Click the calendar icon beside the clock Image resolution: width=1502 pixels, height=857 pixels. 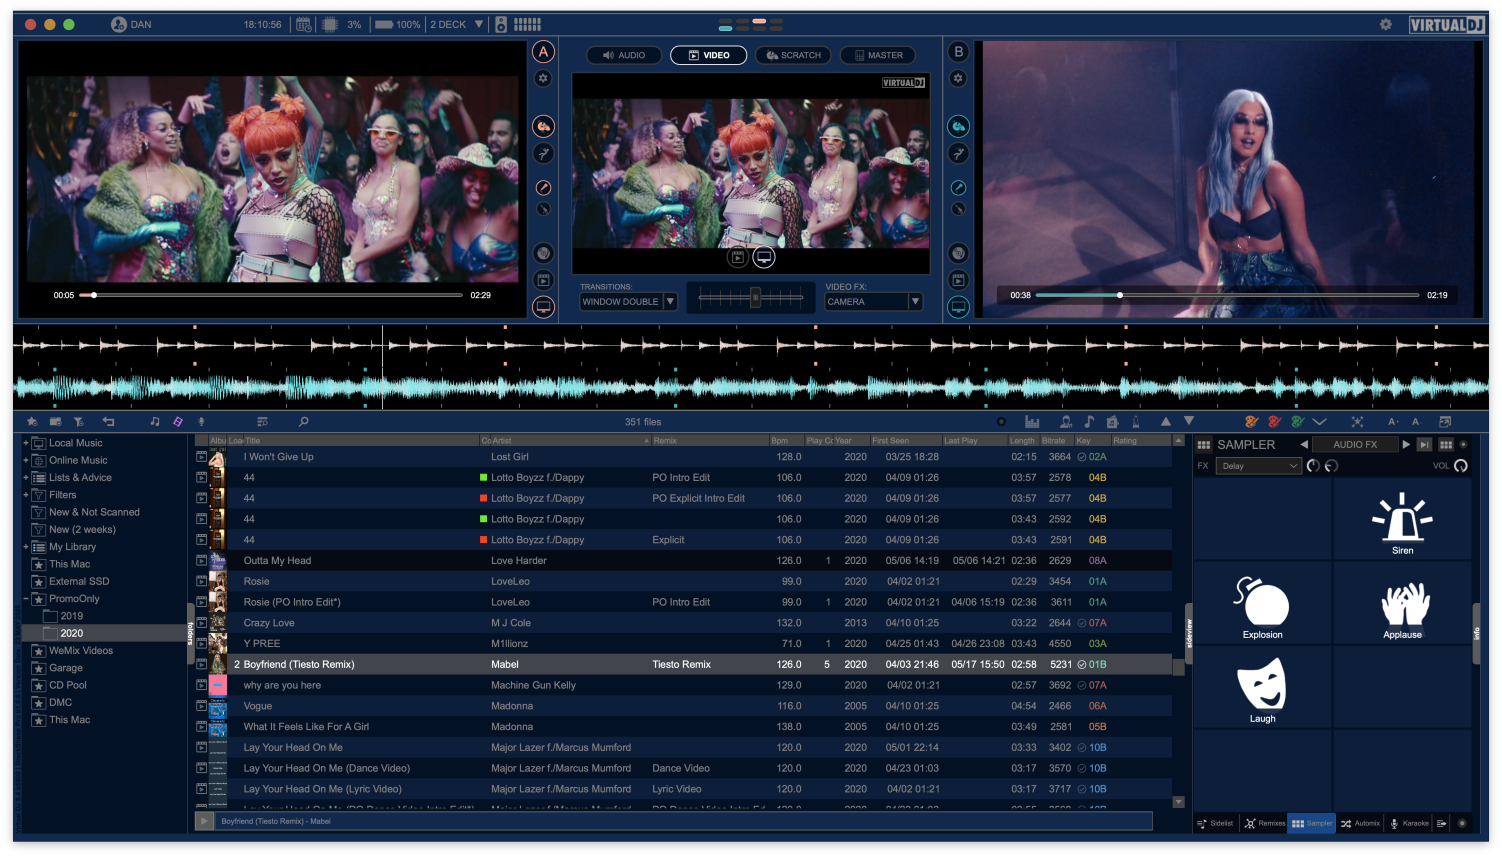pyautogui.click(x=303, y=24)
